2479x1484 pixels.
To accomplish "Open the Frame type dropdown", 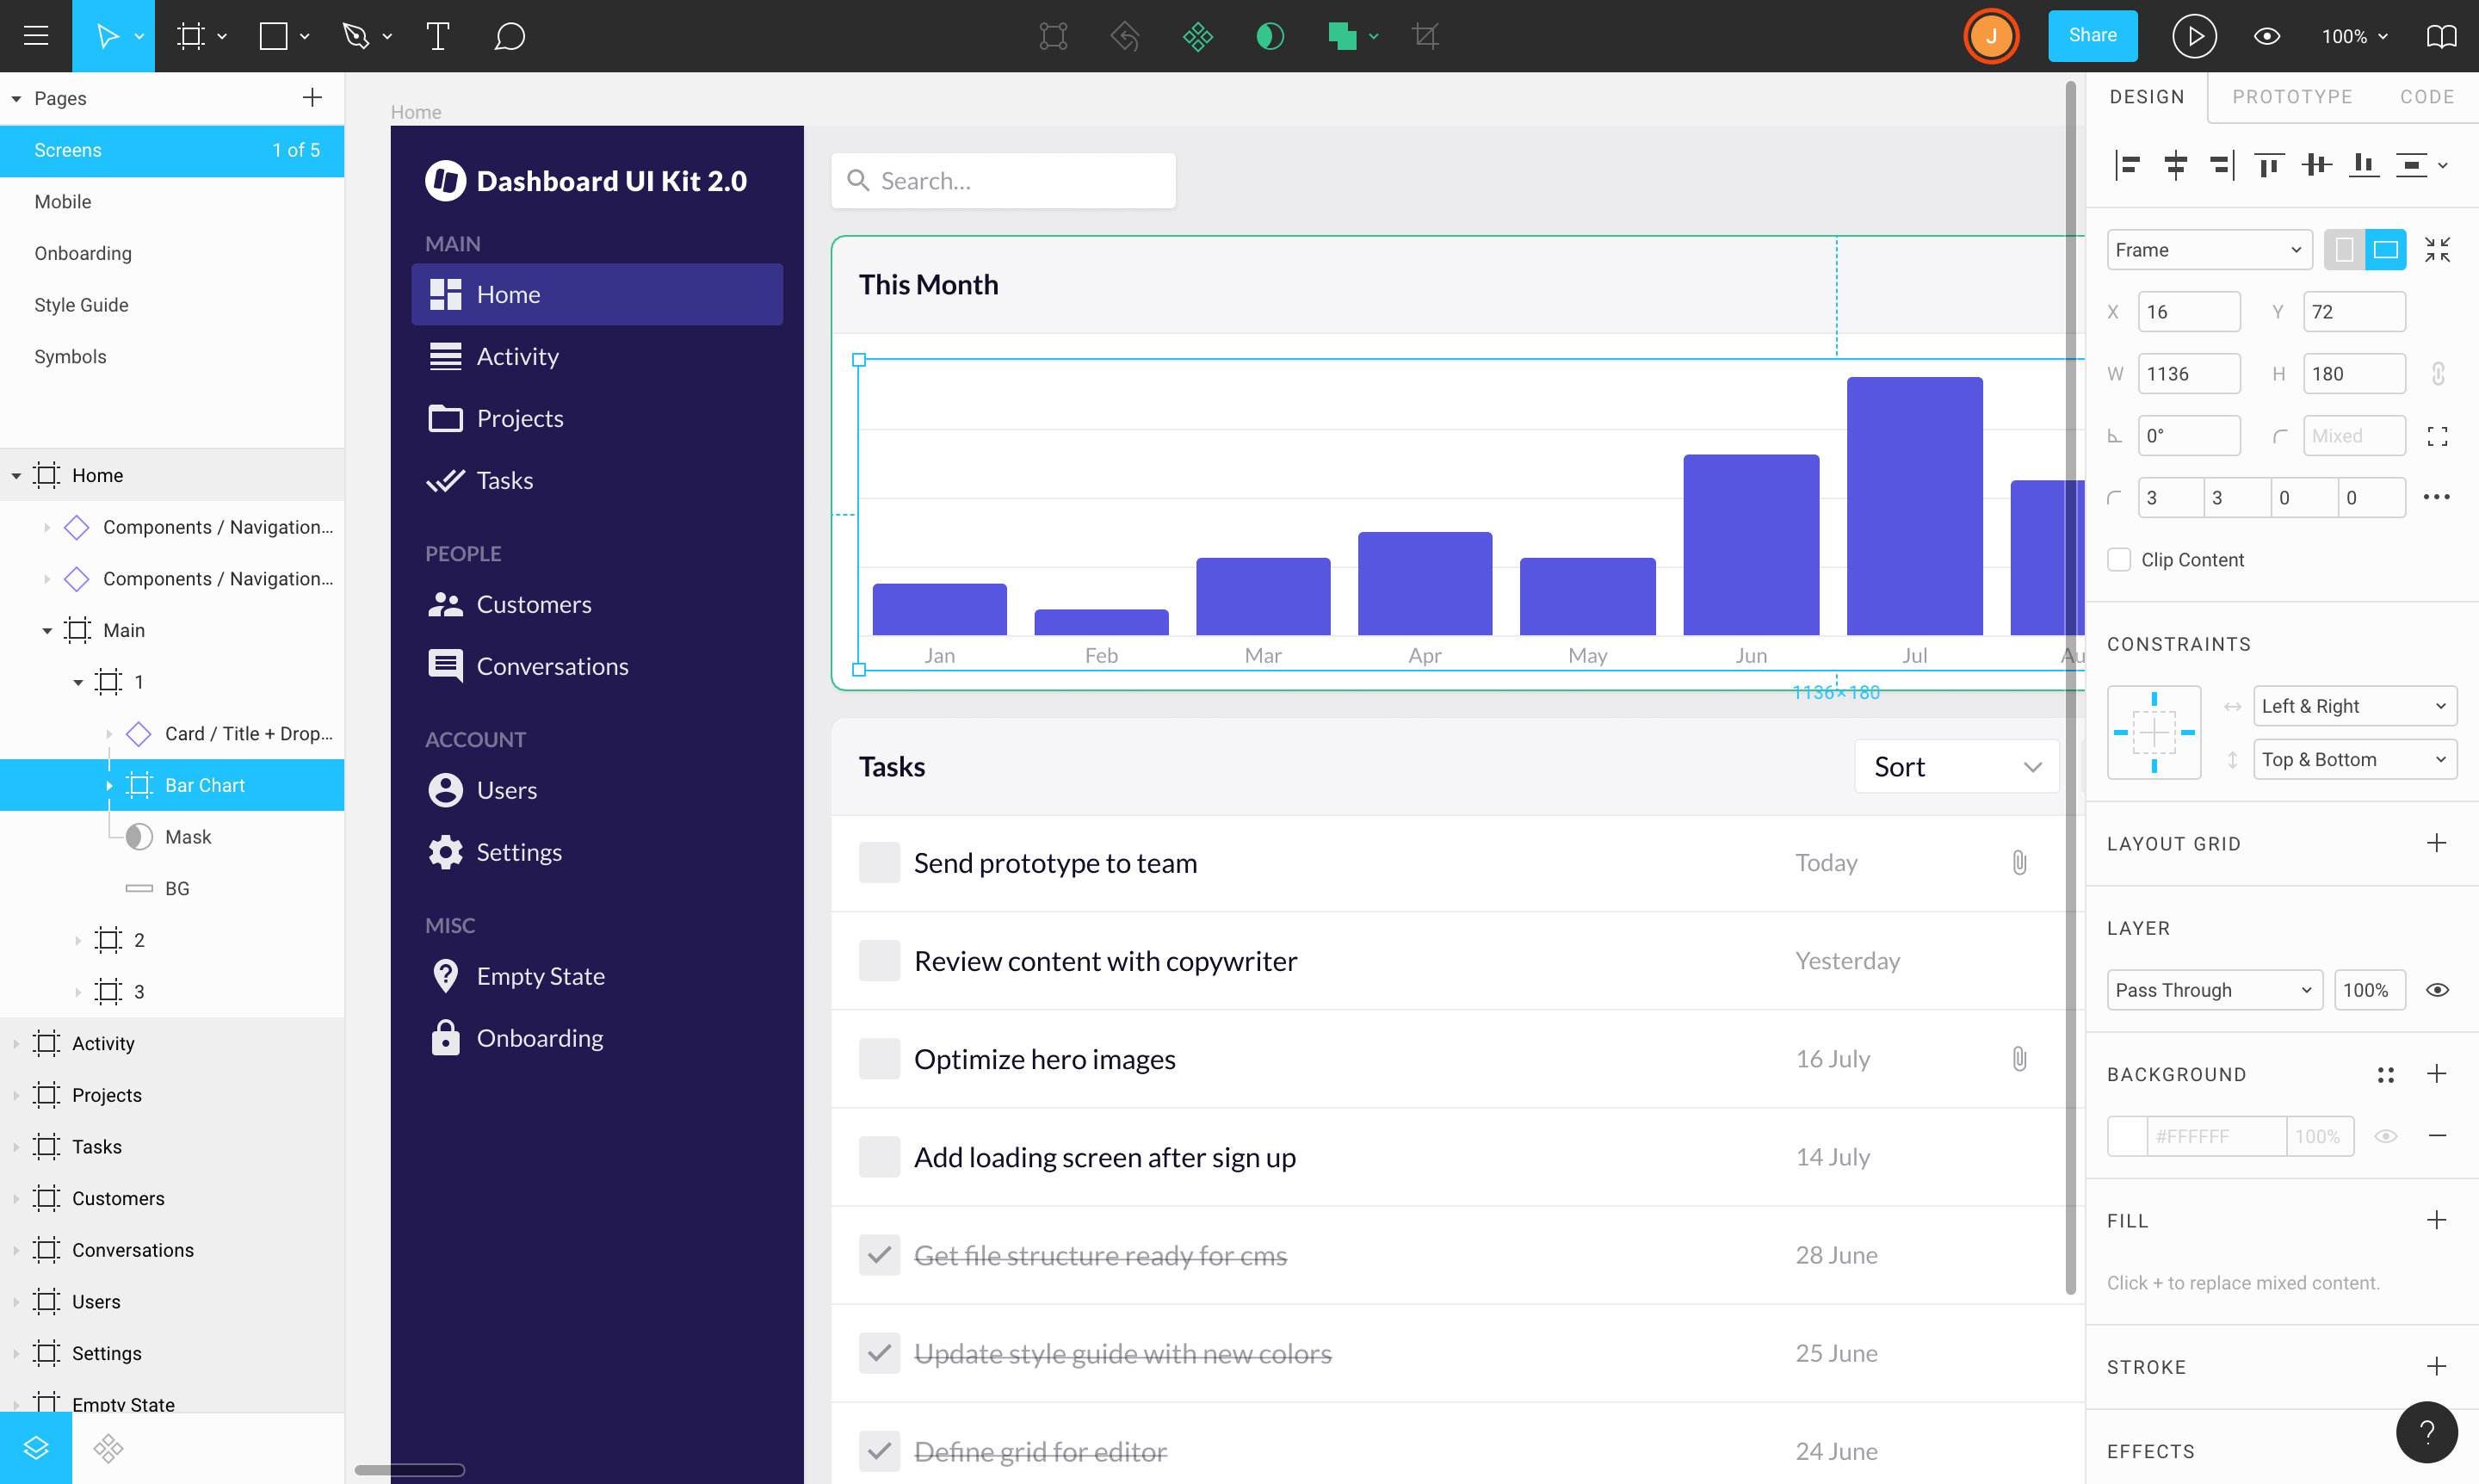I will coord(2205,249).
